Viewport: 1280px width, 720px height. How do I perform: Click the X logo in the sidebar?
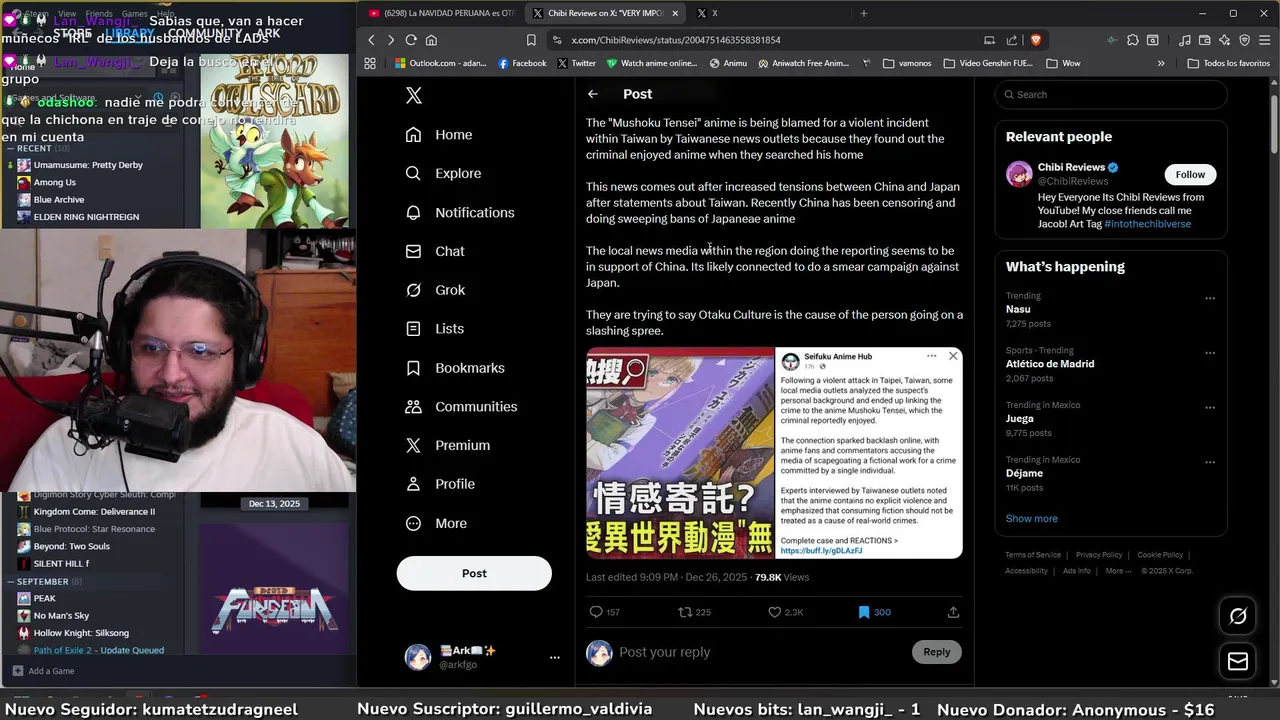tap(414, 96)
